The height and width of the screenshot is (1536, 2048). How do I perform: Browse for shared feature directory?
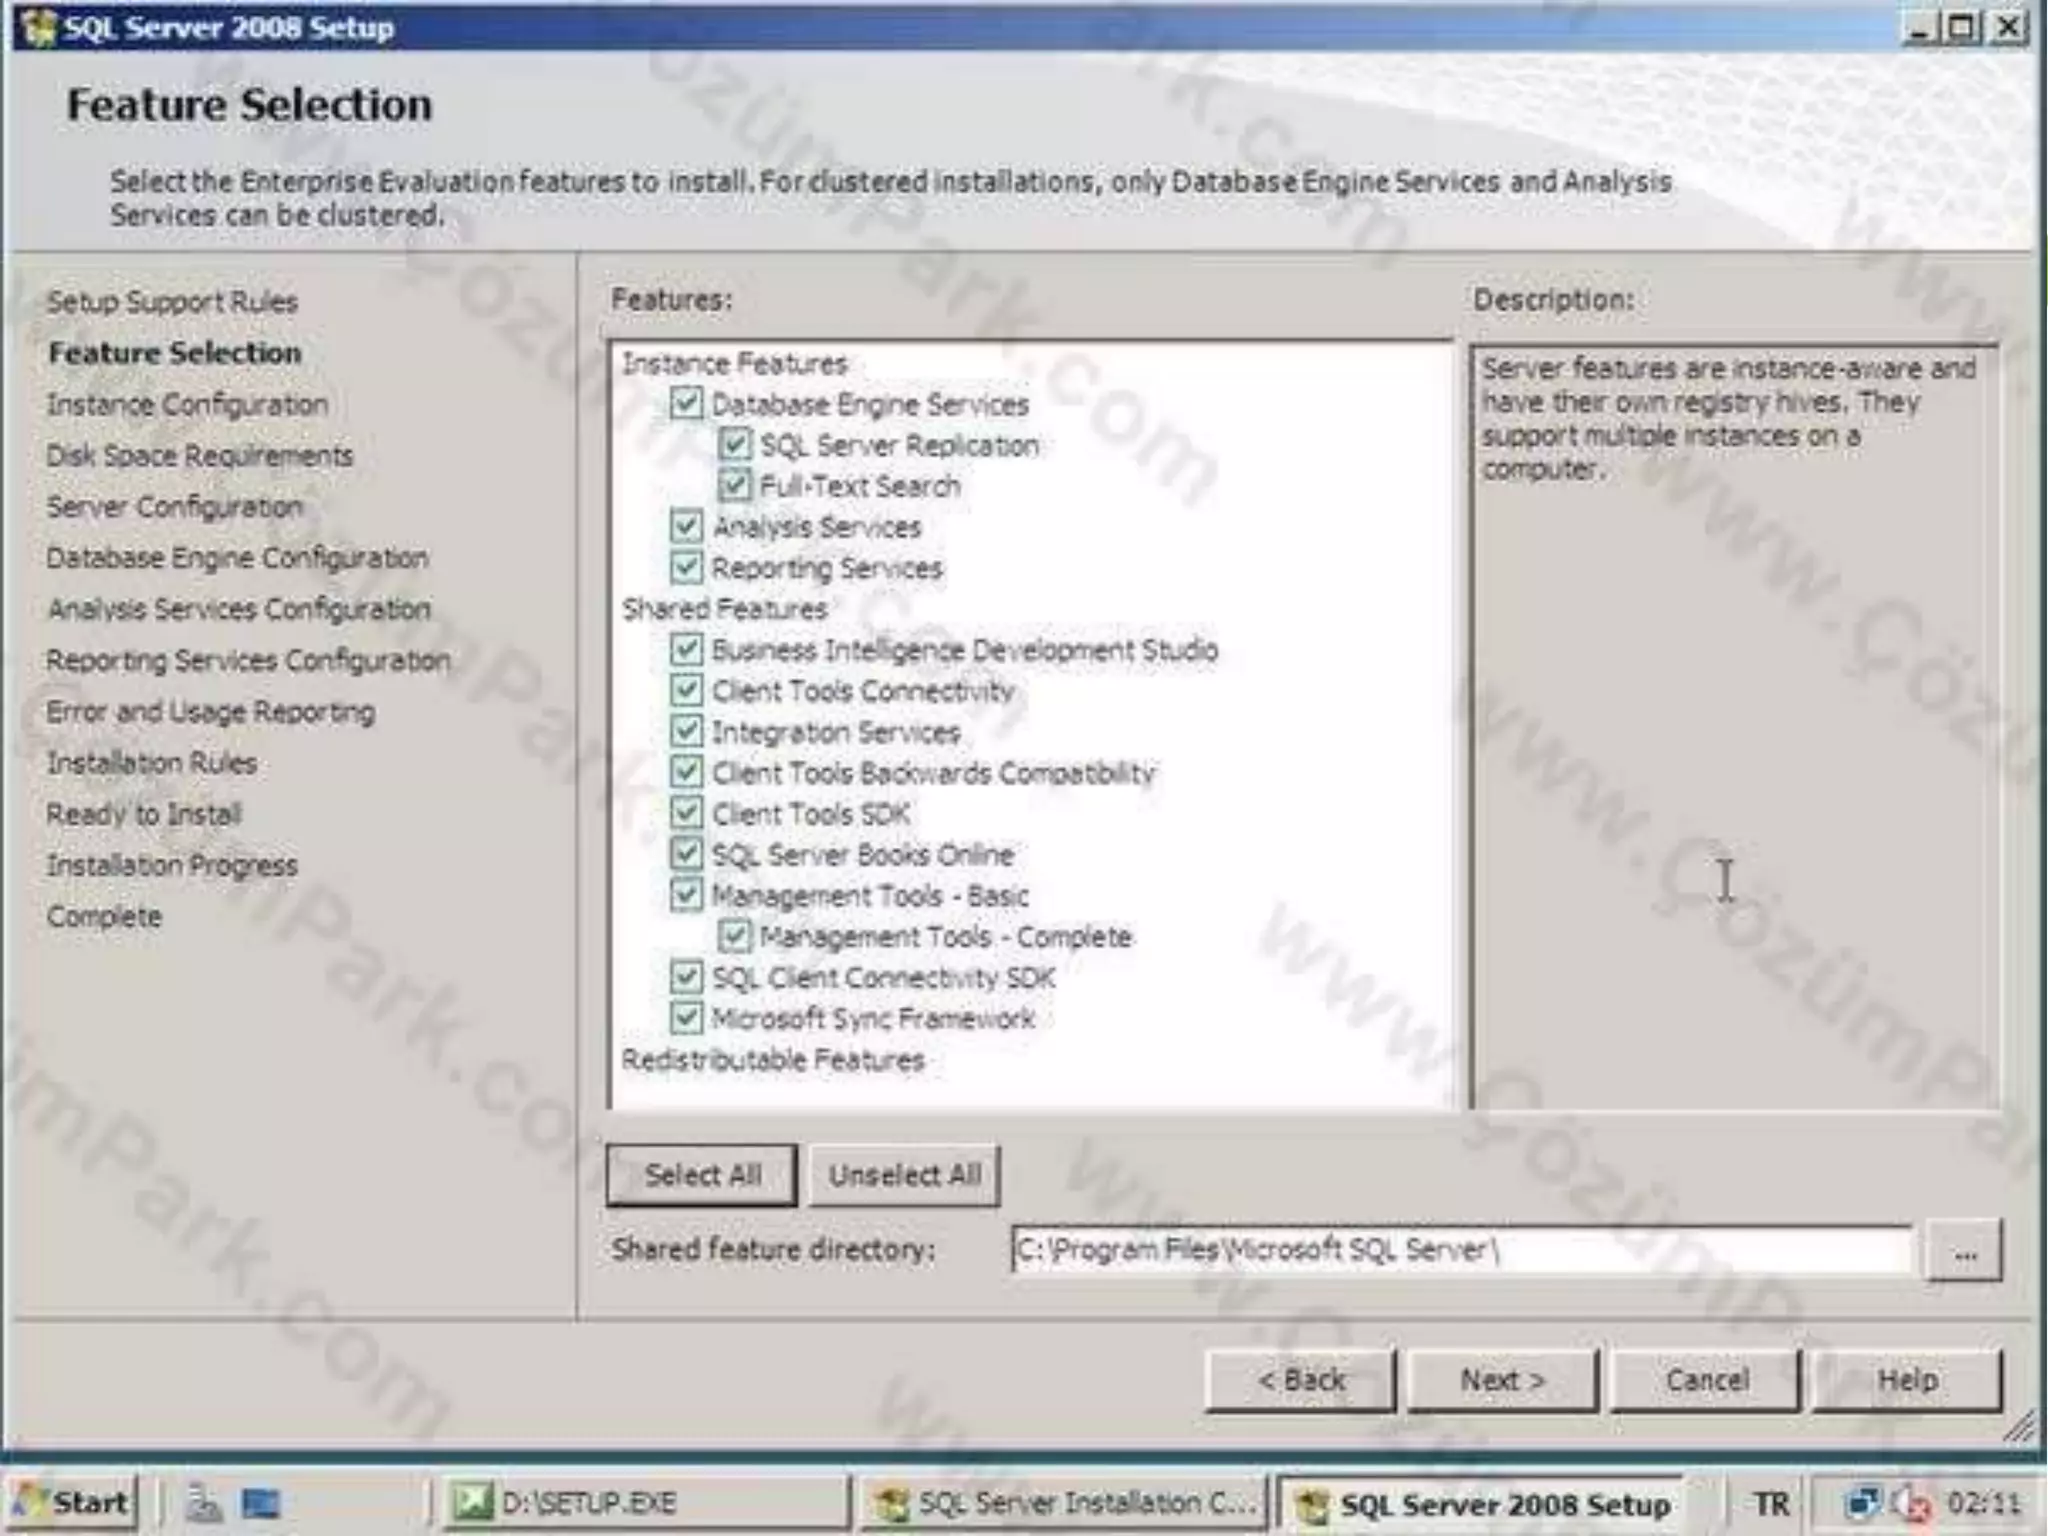(1964, 1250)
